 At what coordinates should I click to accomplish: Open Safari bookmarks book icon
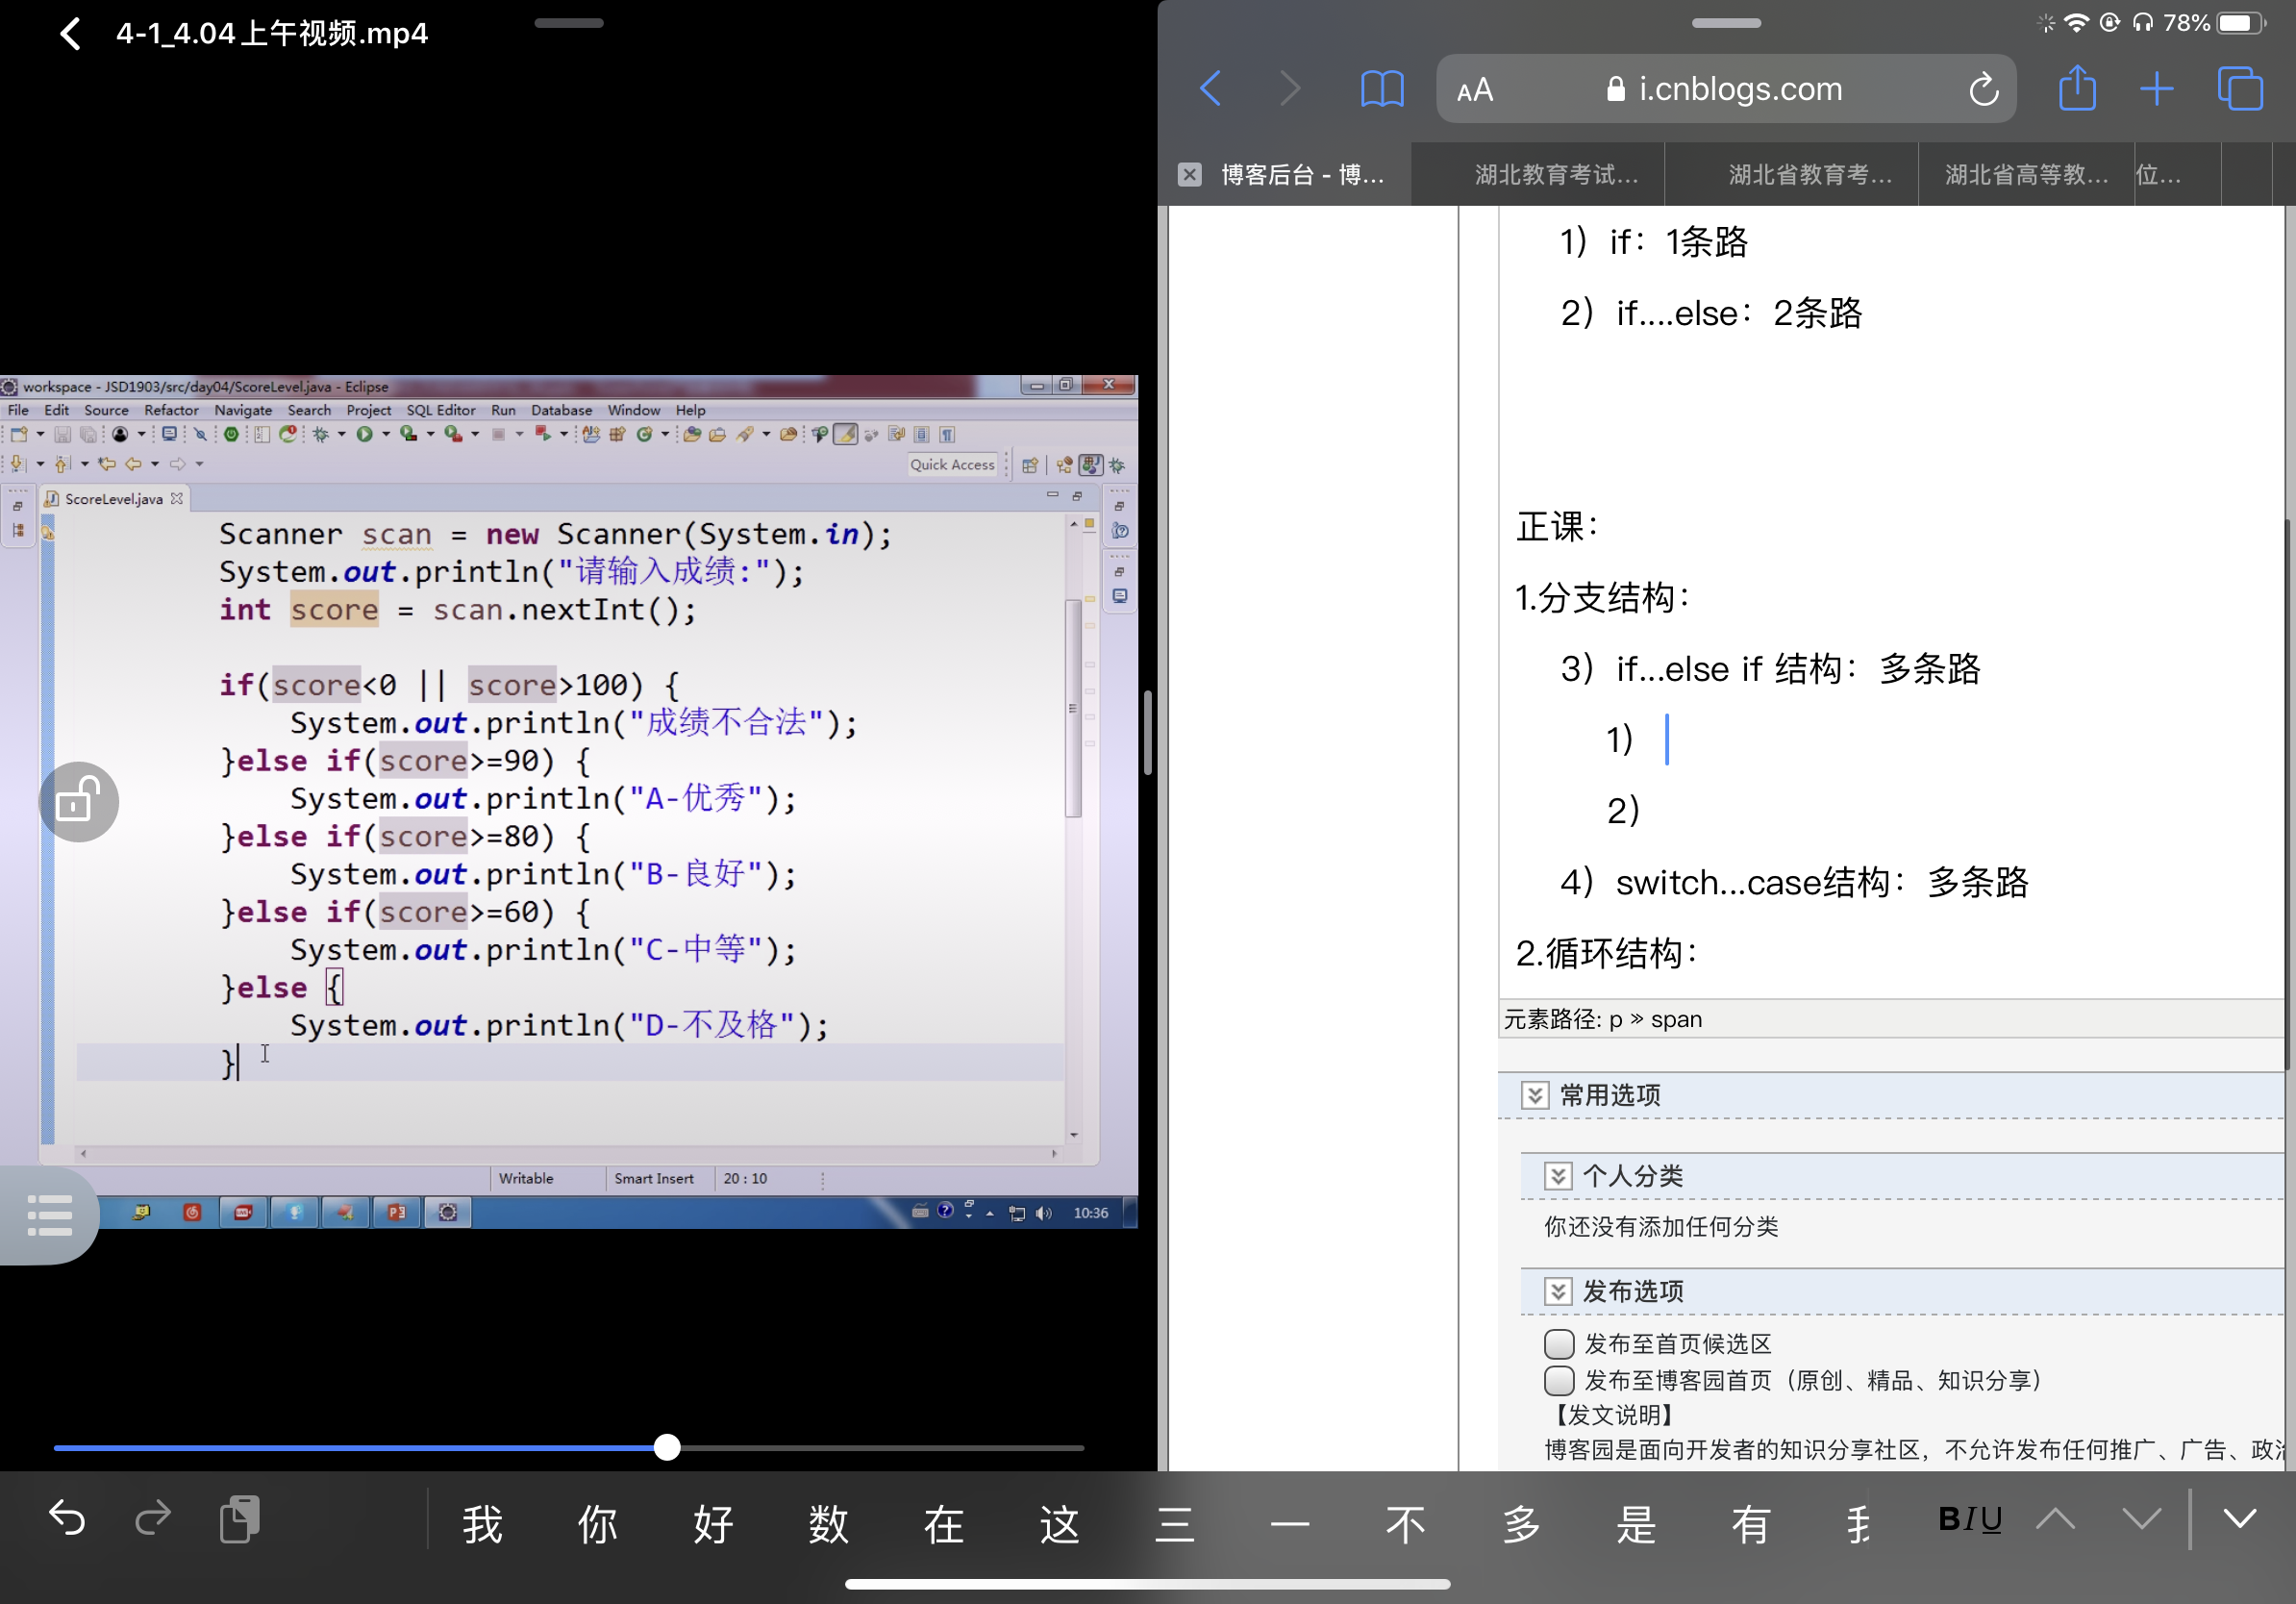(1381, 89)
